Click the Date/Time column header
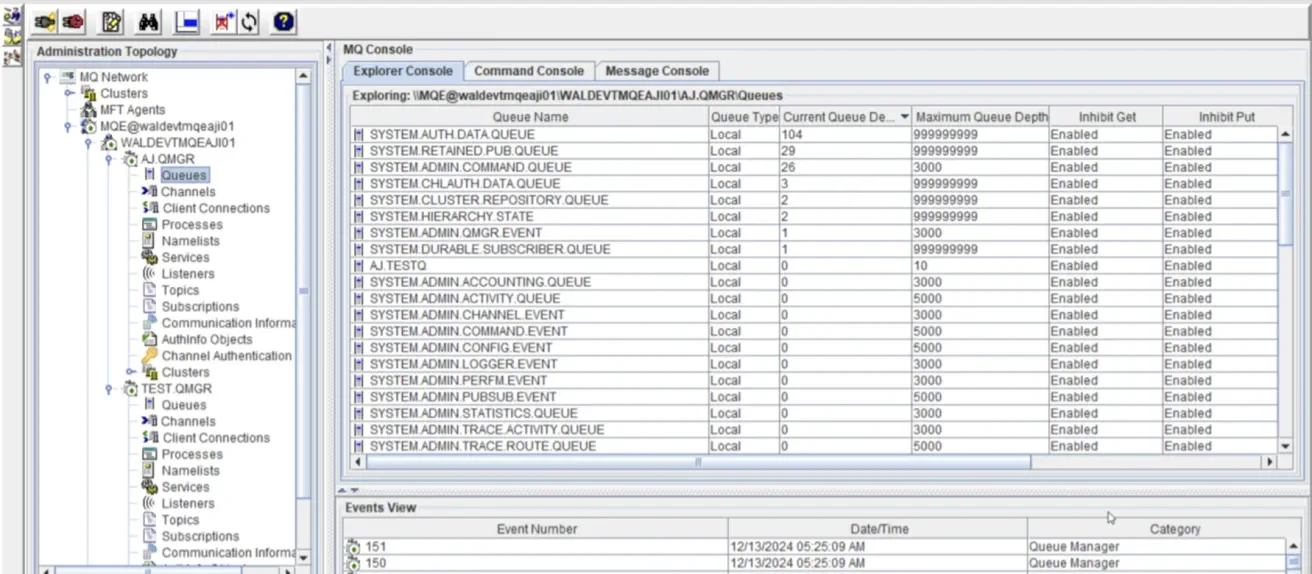 coord(878,529)
